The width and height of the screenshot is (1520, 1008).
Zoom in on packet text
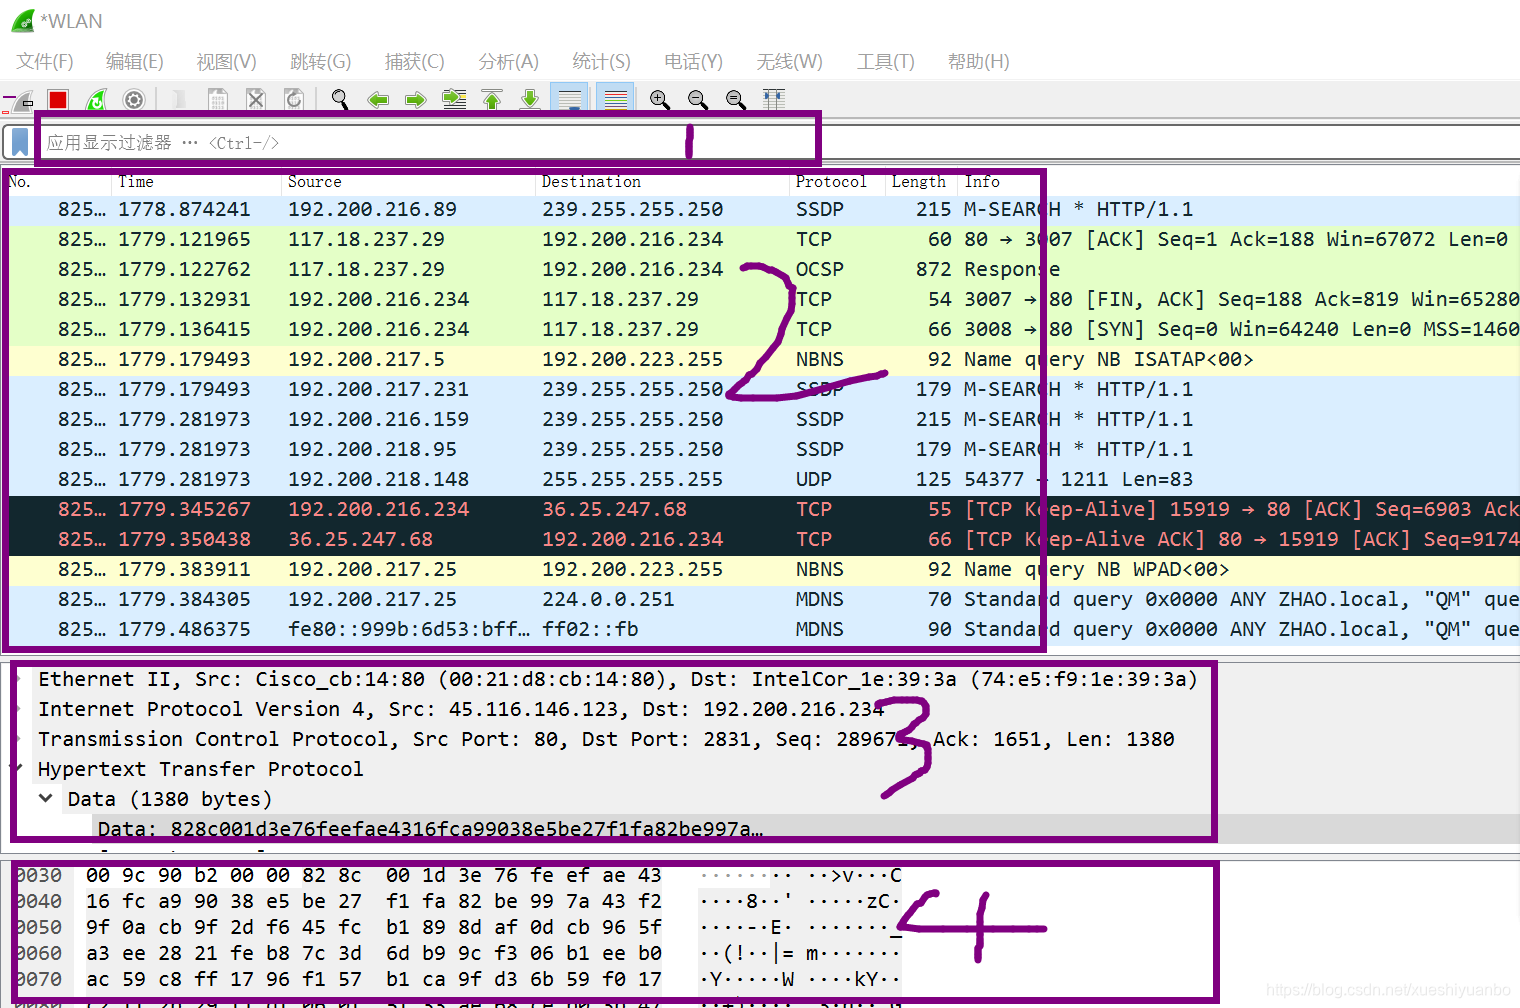click(x=660, y=99)
